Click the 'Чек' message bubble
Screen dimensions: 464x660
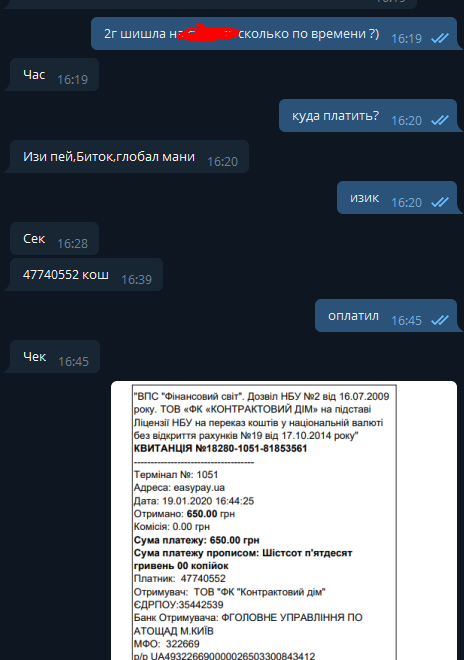point(54,357)
